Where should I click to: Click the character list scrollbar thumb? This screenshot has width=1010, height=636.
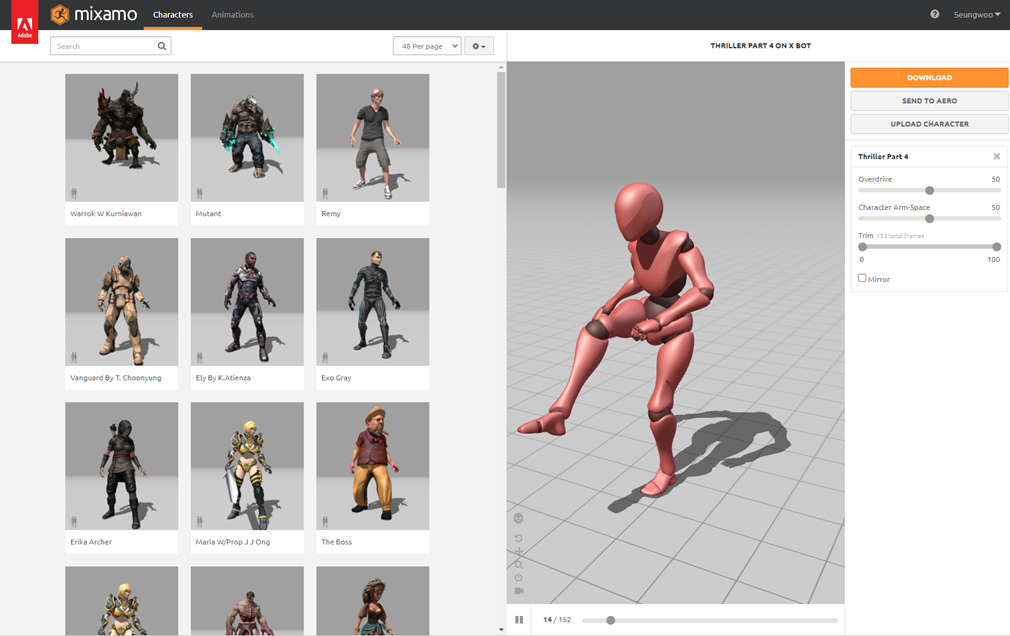point(501,130)
